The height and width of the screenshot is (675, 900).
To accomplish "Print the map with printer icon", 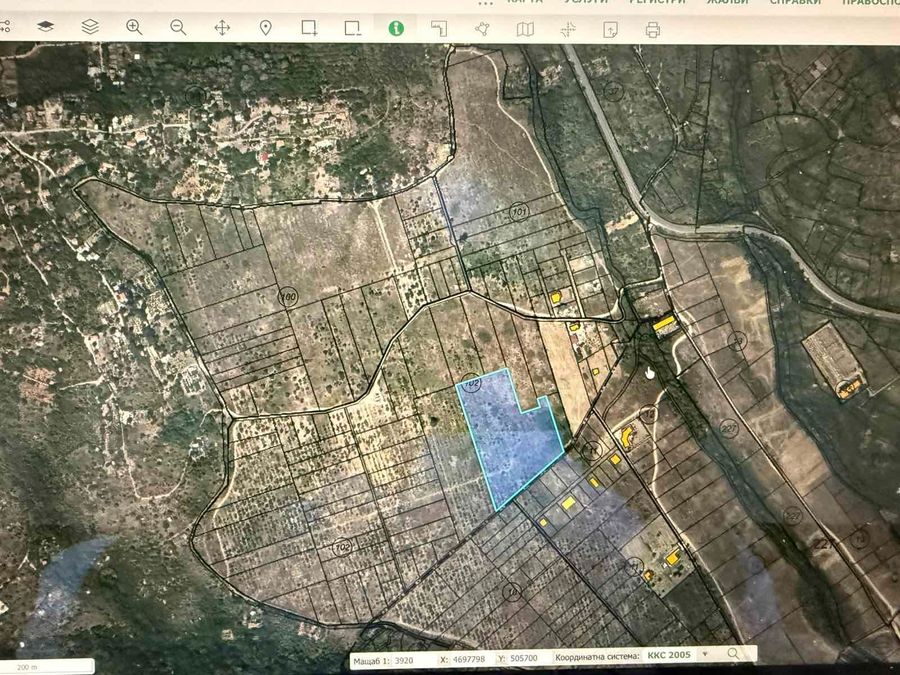I will click(653, 29).
